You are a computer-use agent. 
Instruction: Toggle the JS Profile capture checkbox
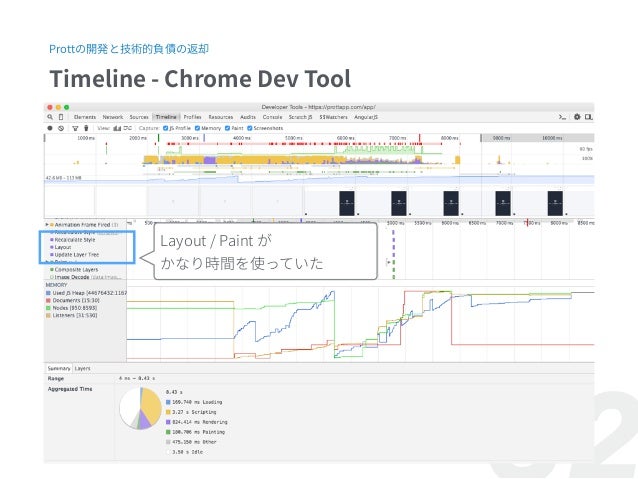pos(166,128)
